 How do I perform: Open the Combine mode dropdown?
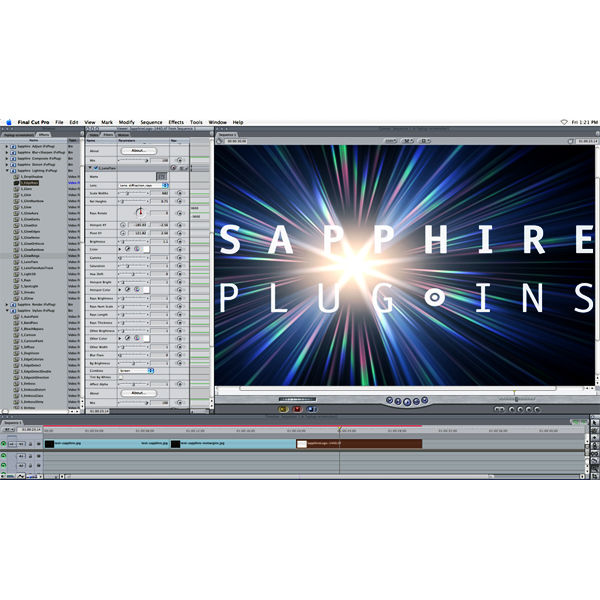tap(136, 371)
